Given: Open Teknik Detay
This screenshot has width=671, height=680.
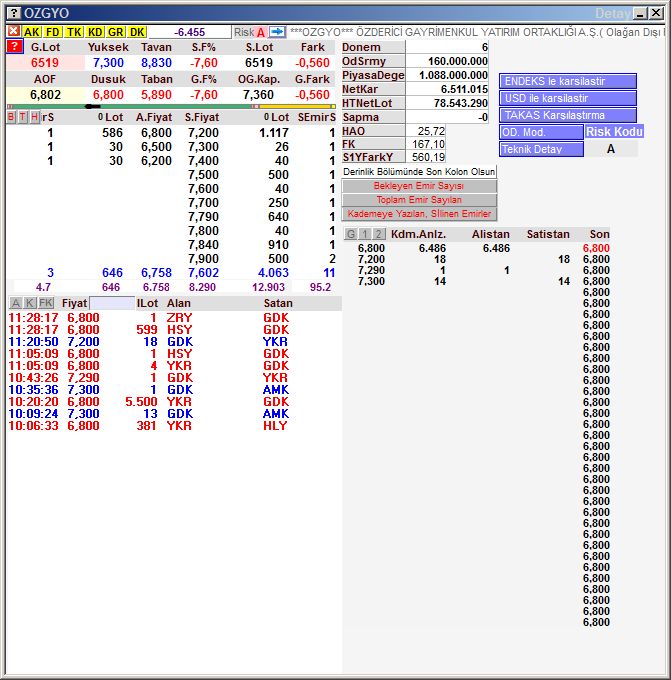Looking at the screenshot, I should point(541,149).
